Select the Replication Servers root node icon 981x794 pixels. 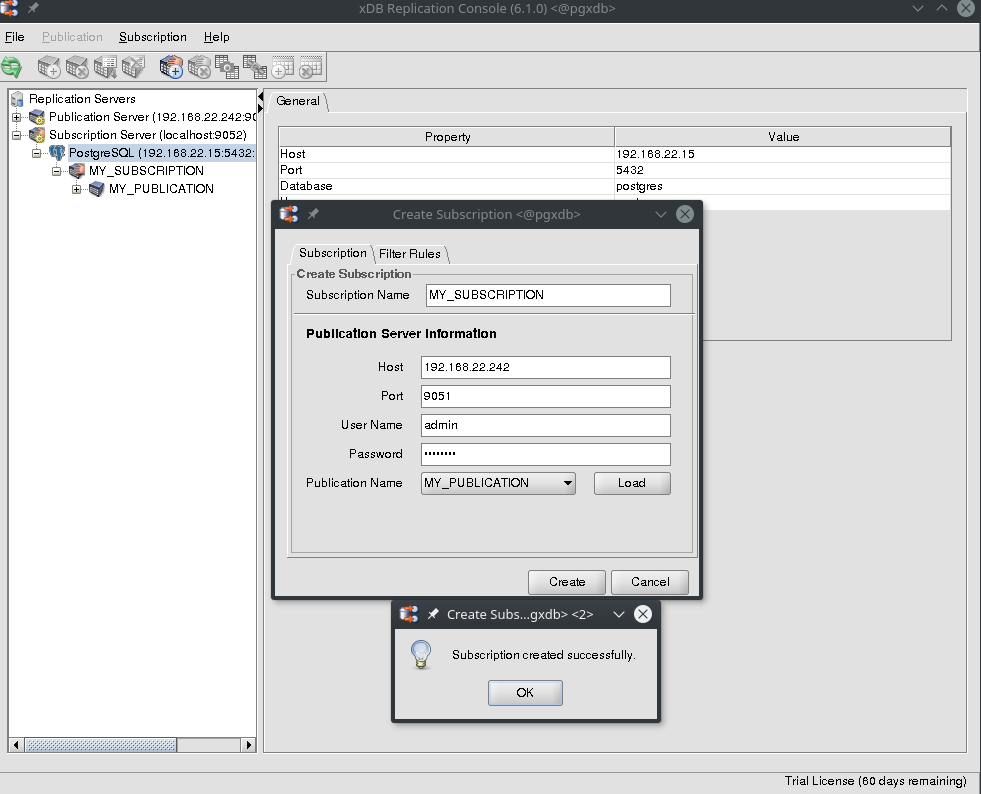pos(18,99)
